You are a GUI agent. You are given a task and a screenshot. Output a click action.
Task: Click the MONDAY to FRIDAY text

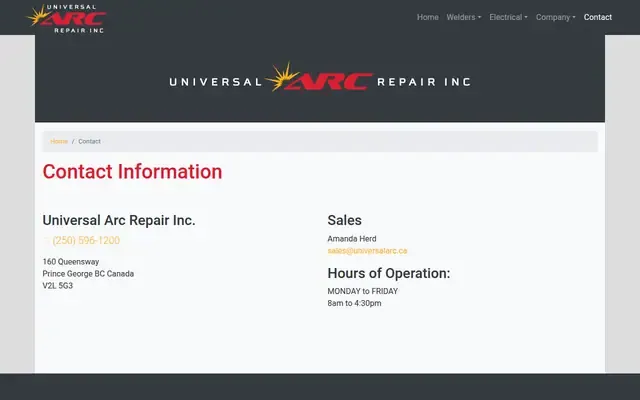[x=362, y=291]
